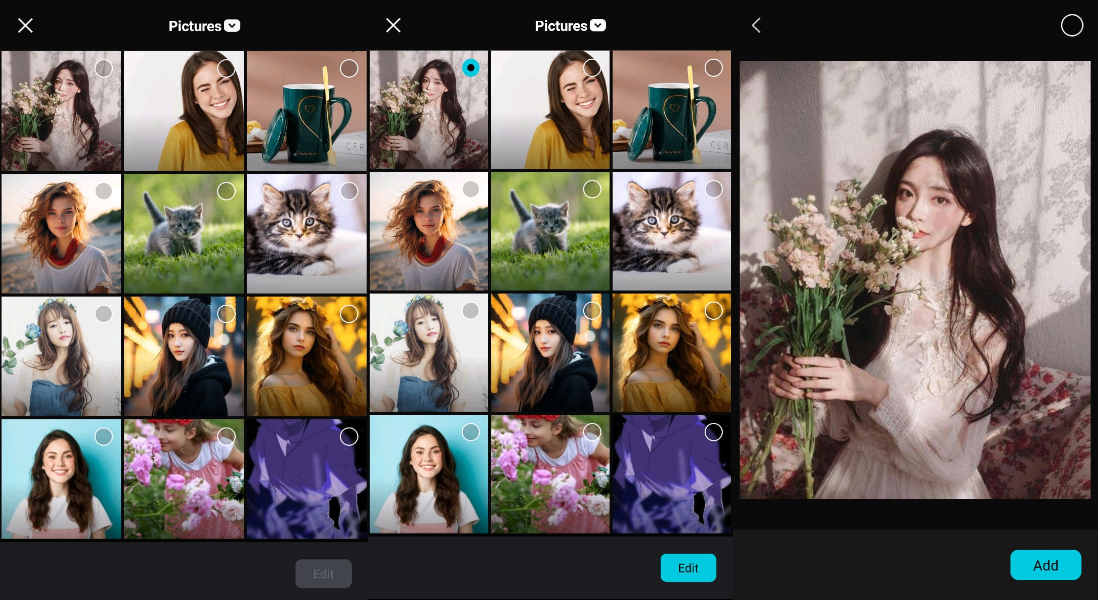Viewport: 1100px width, 600px height.
Task: Select tabby kitten close-up circle, first panel
Action: tap(349, 191)
